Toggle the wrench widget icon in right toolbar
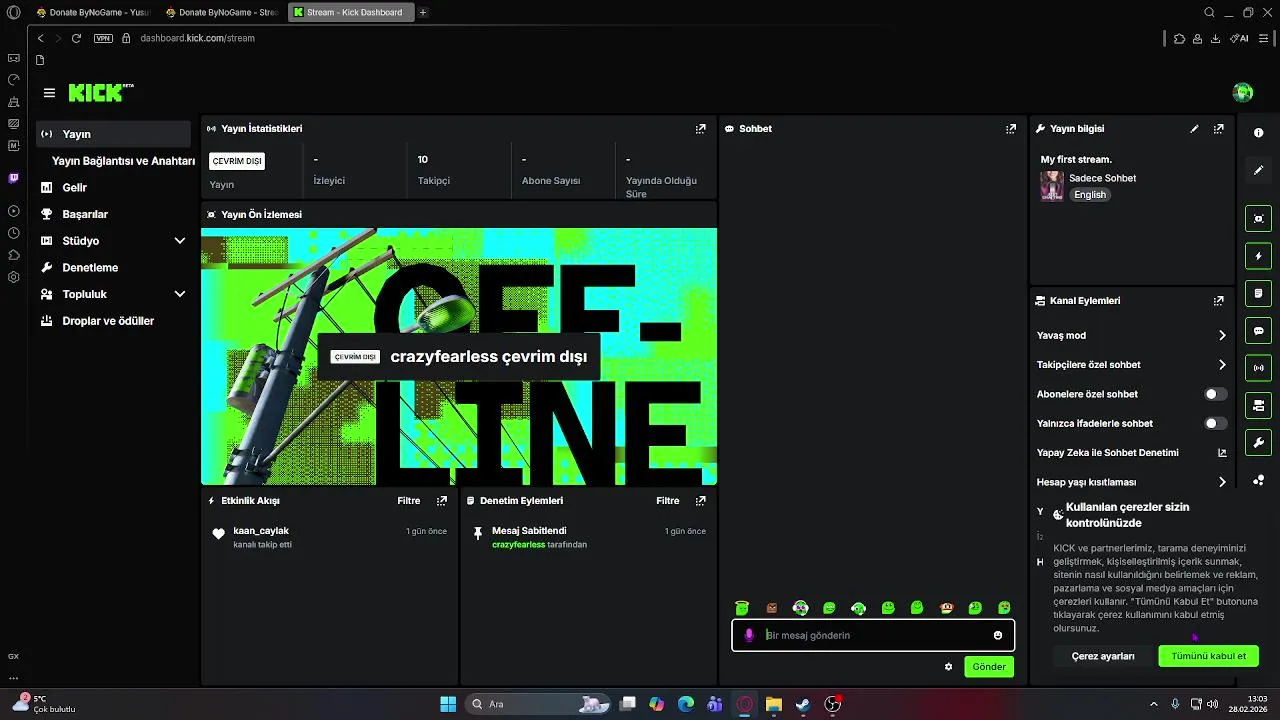 point(1258,442)
